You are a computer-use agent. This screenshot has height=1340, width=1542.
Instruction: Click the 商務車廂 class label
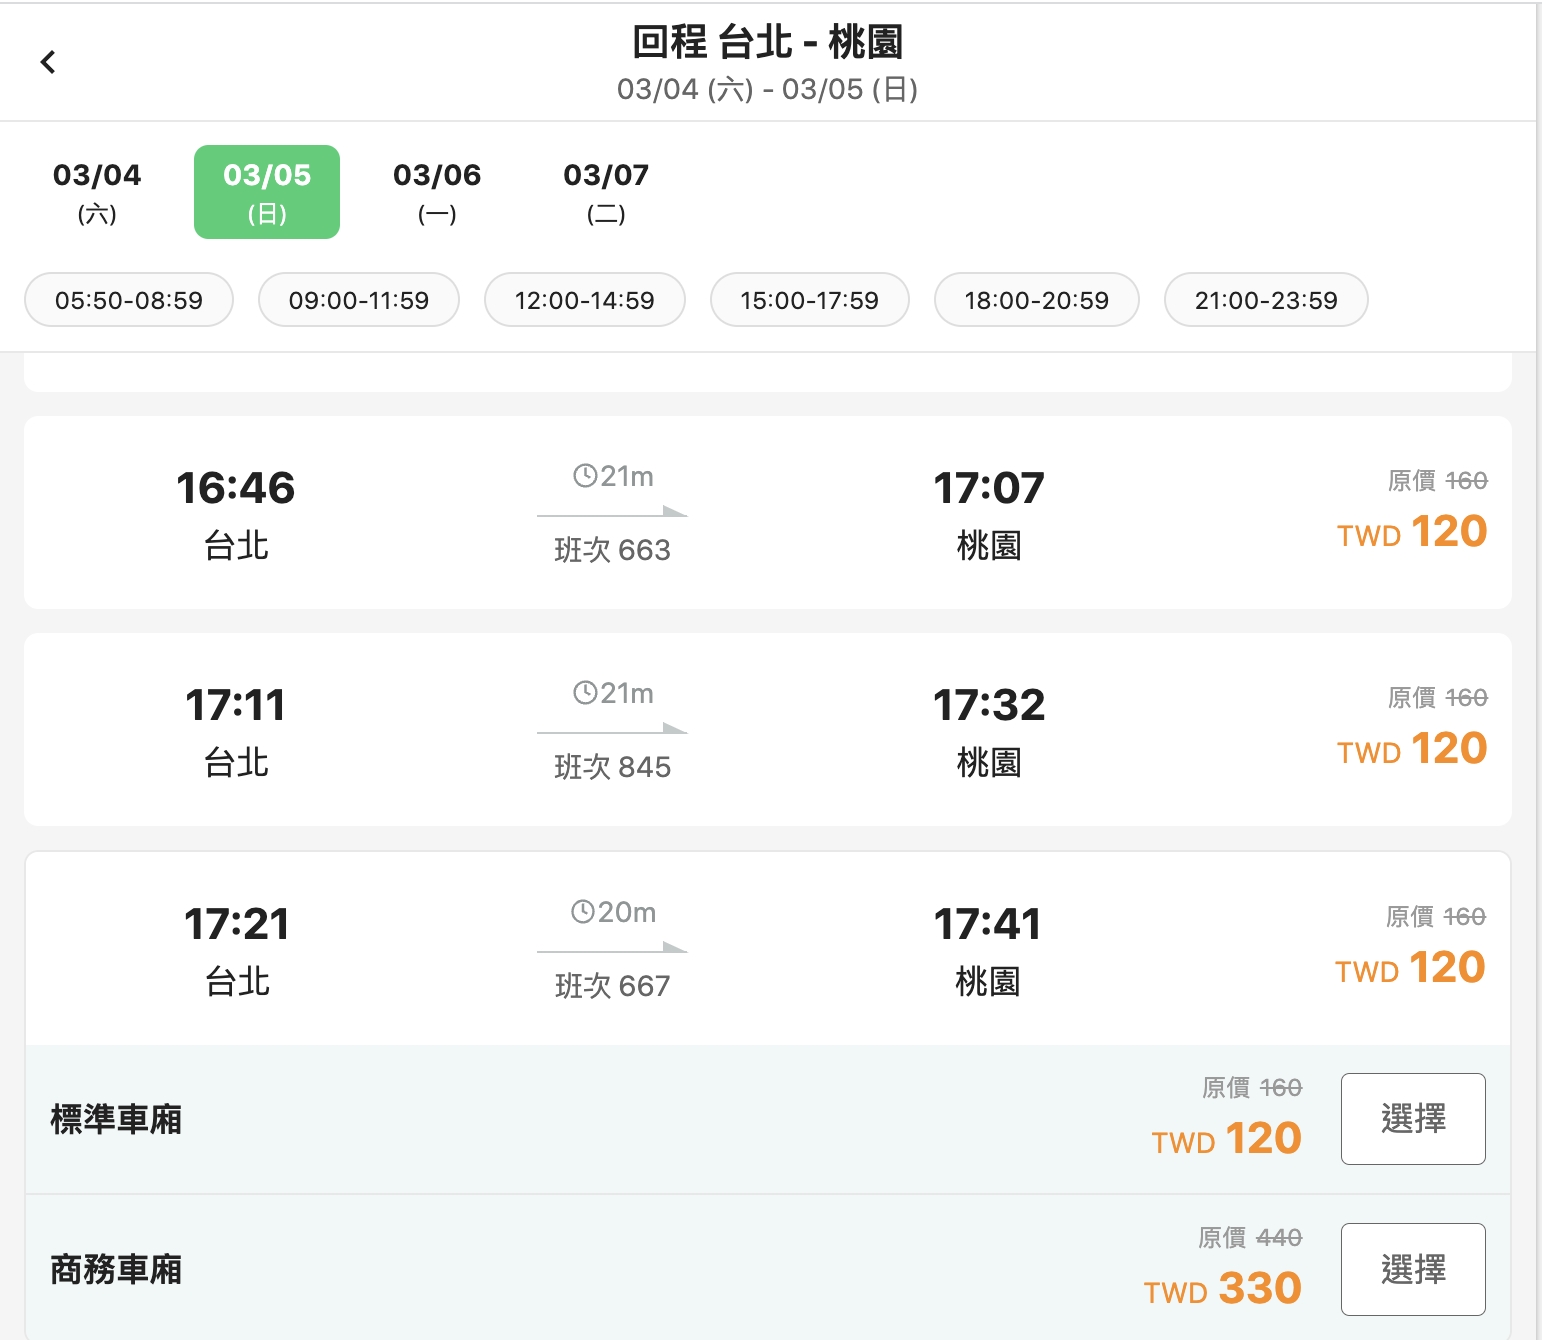coord(116,1269)
